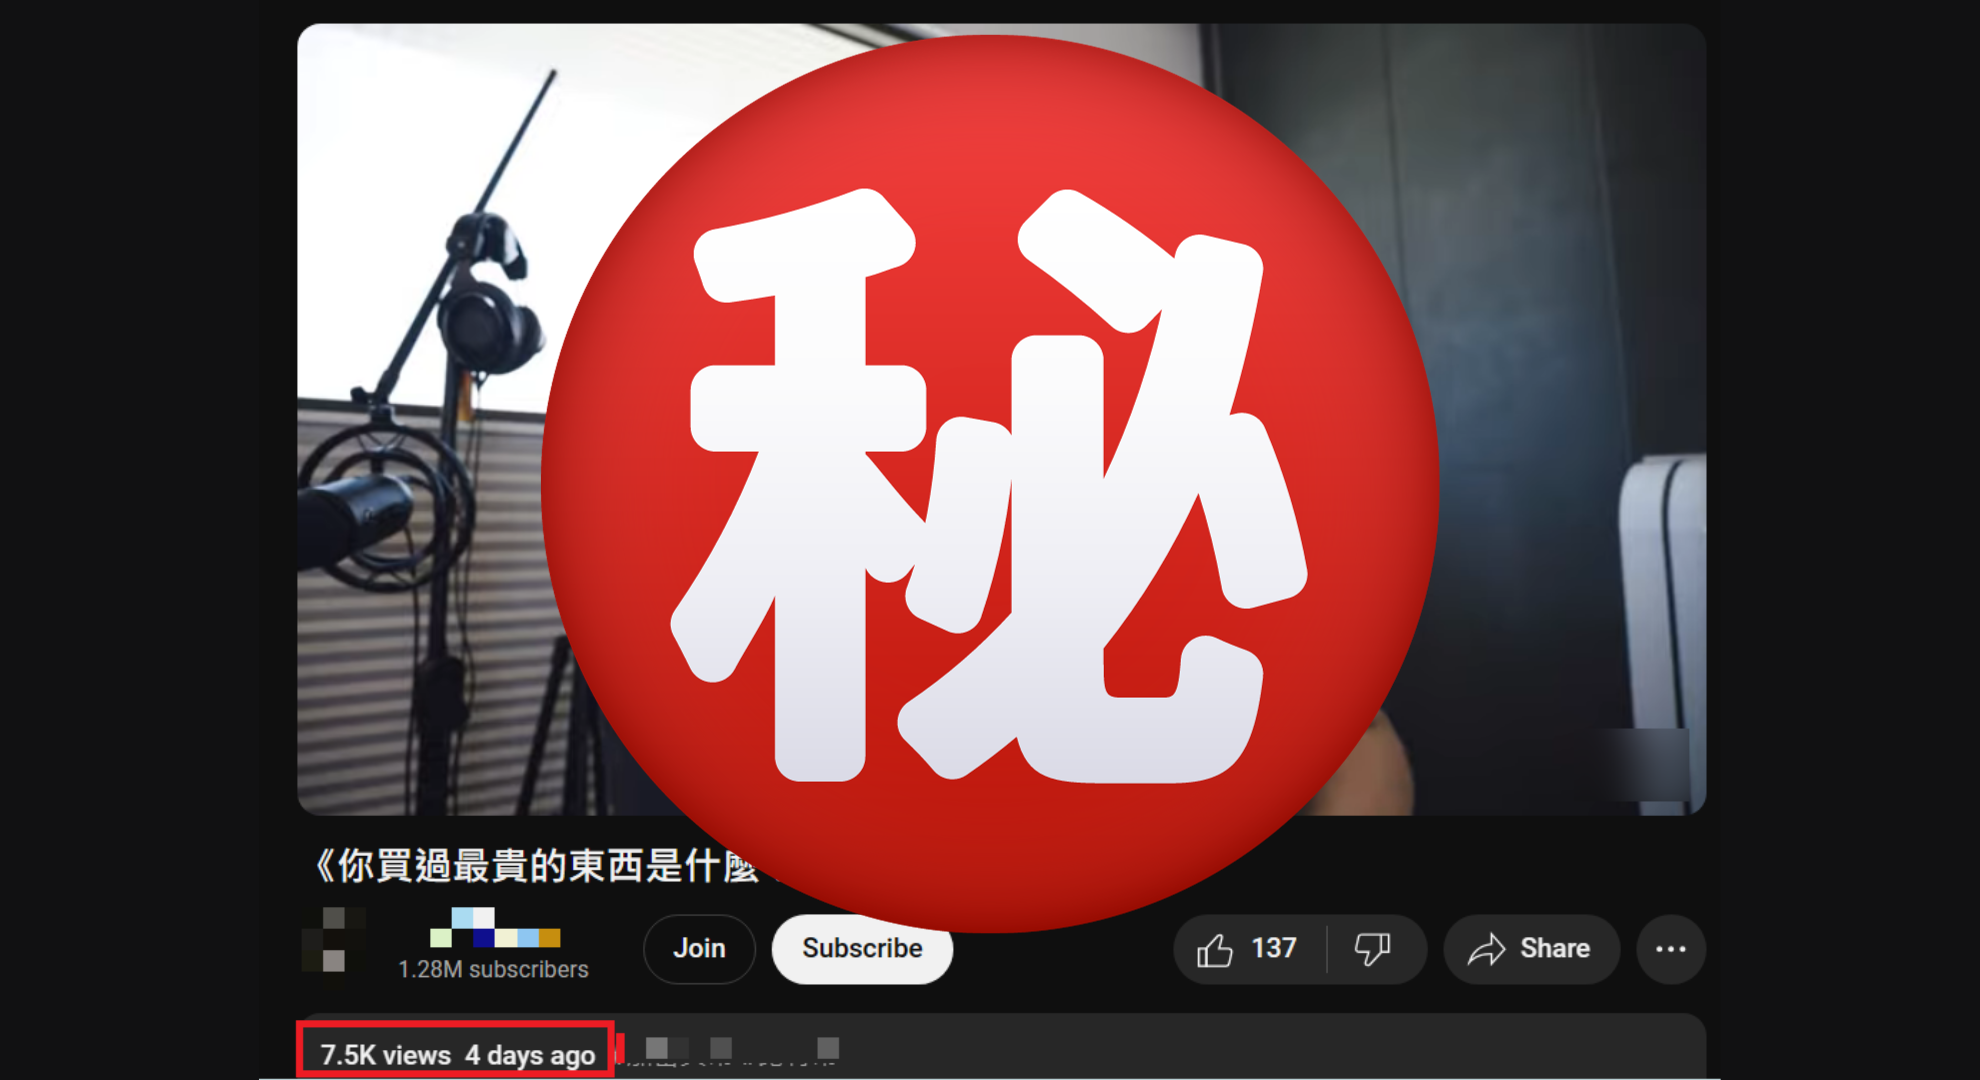Viewport: 1980px width, 1080px height.
Task: Expand more options via the ellipsis
Action: click(1670, 949)
